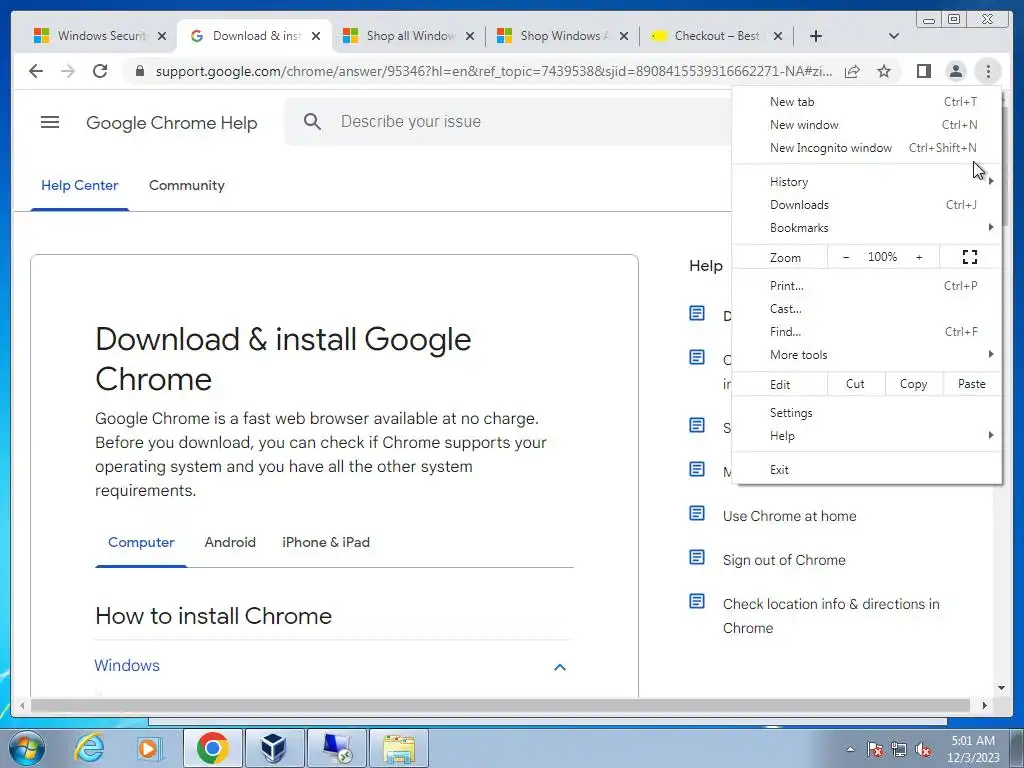Screen dimensions: 1024x768
Task: Switch to the Shop all Windows tab
Action: tap(410, 36)
